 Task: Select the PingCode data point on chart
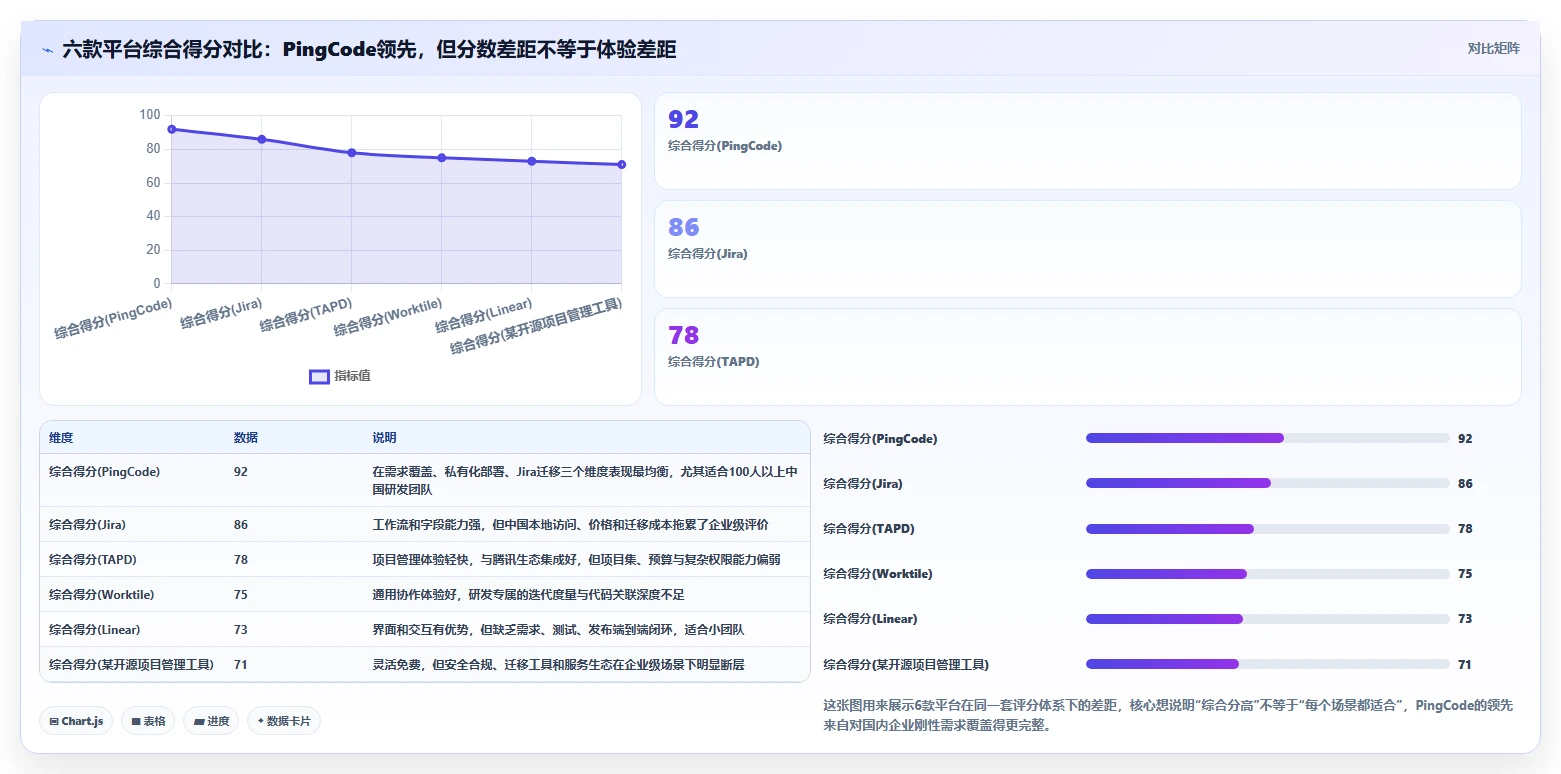172,129
